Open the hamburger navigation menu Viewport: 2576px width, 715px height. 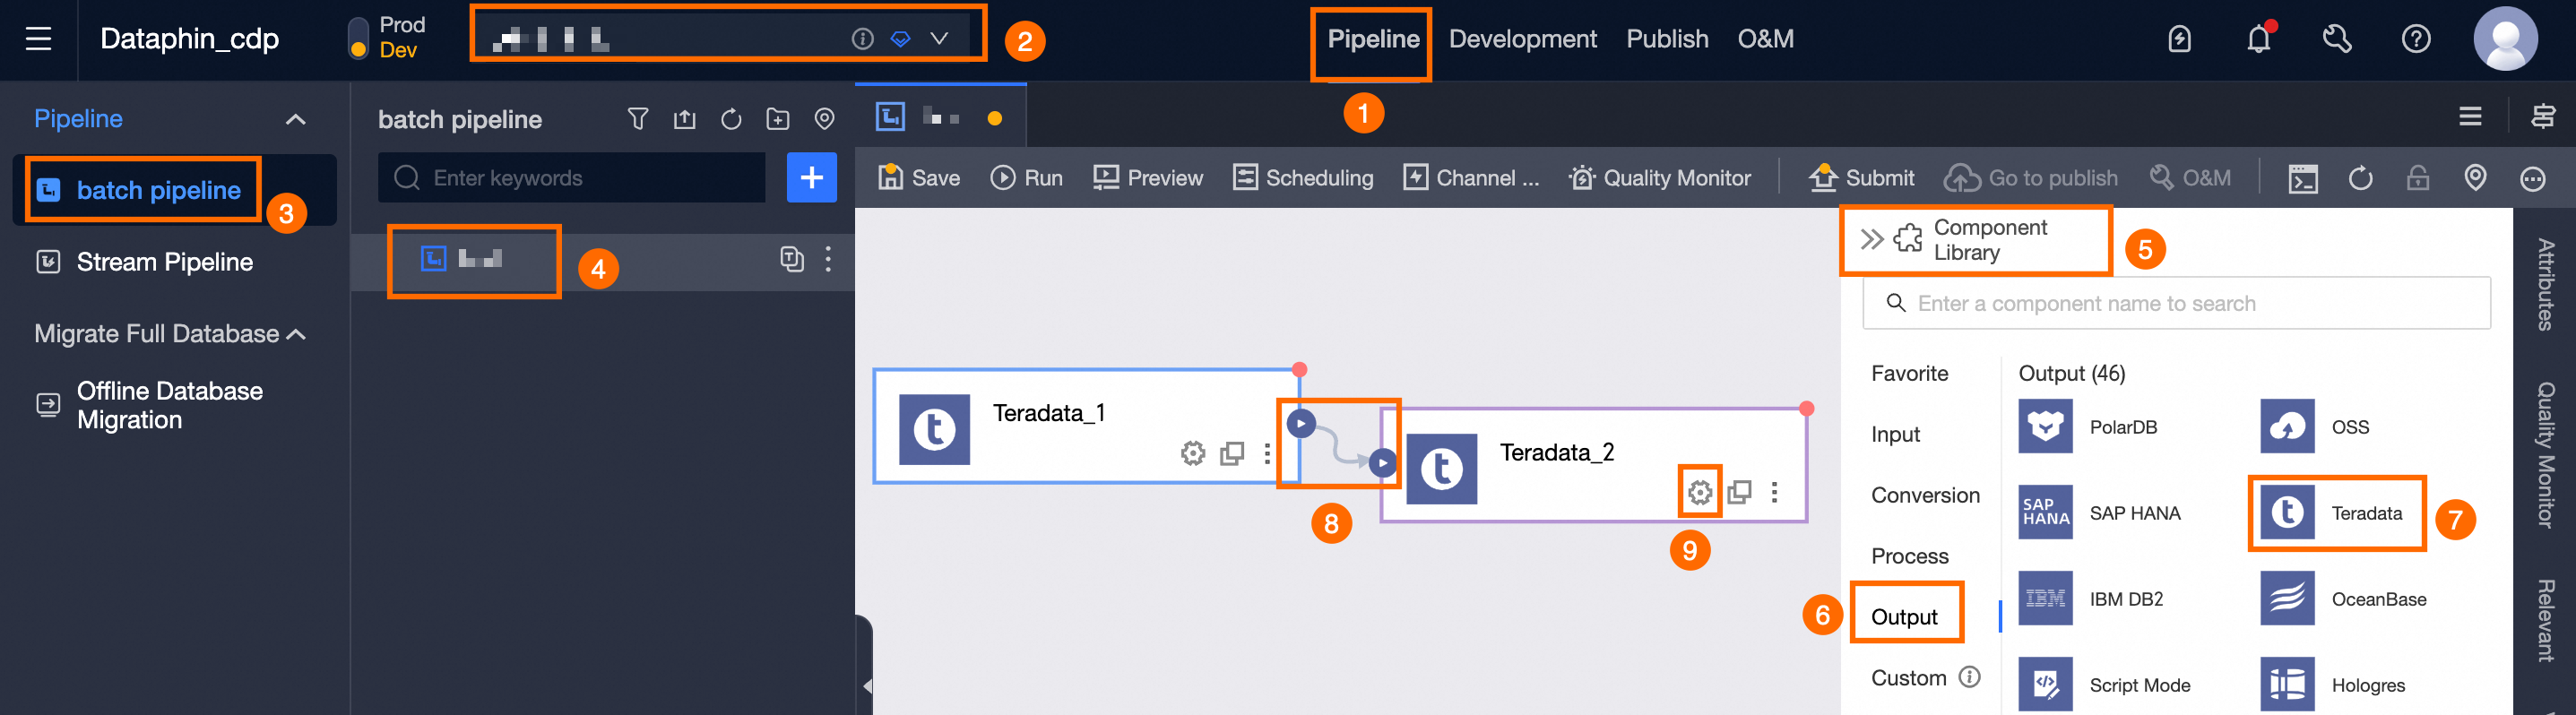click(x=38, y=39)
